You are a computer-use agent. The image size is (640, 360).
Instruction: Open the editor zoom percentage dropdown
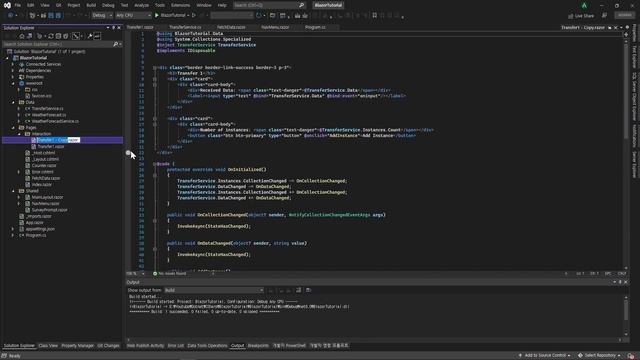(x=136, y=273)
